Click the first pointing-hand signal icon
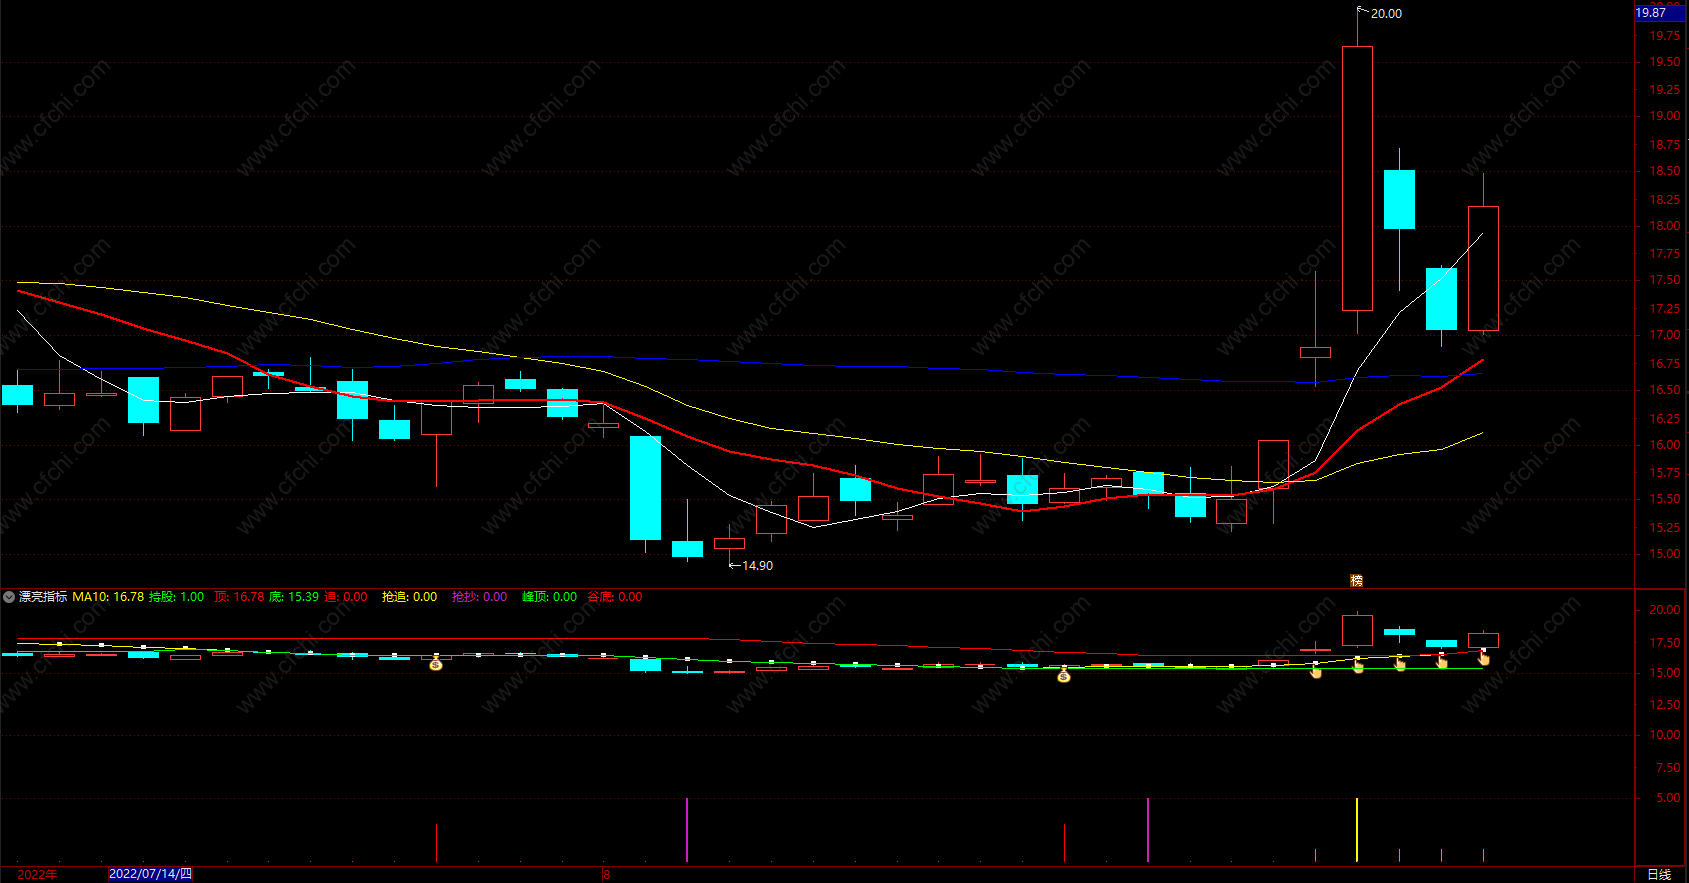The width and height of the screenshot is (1689, 883). 1316,671
